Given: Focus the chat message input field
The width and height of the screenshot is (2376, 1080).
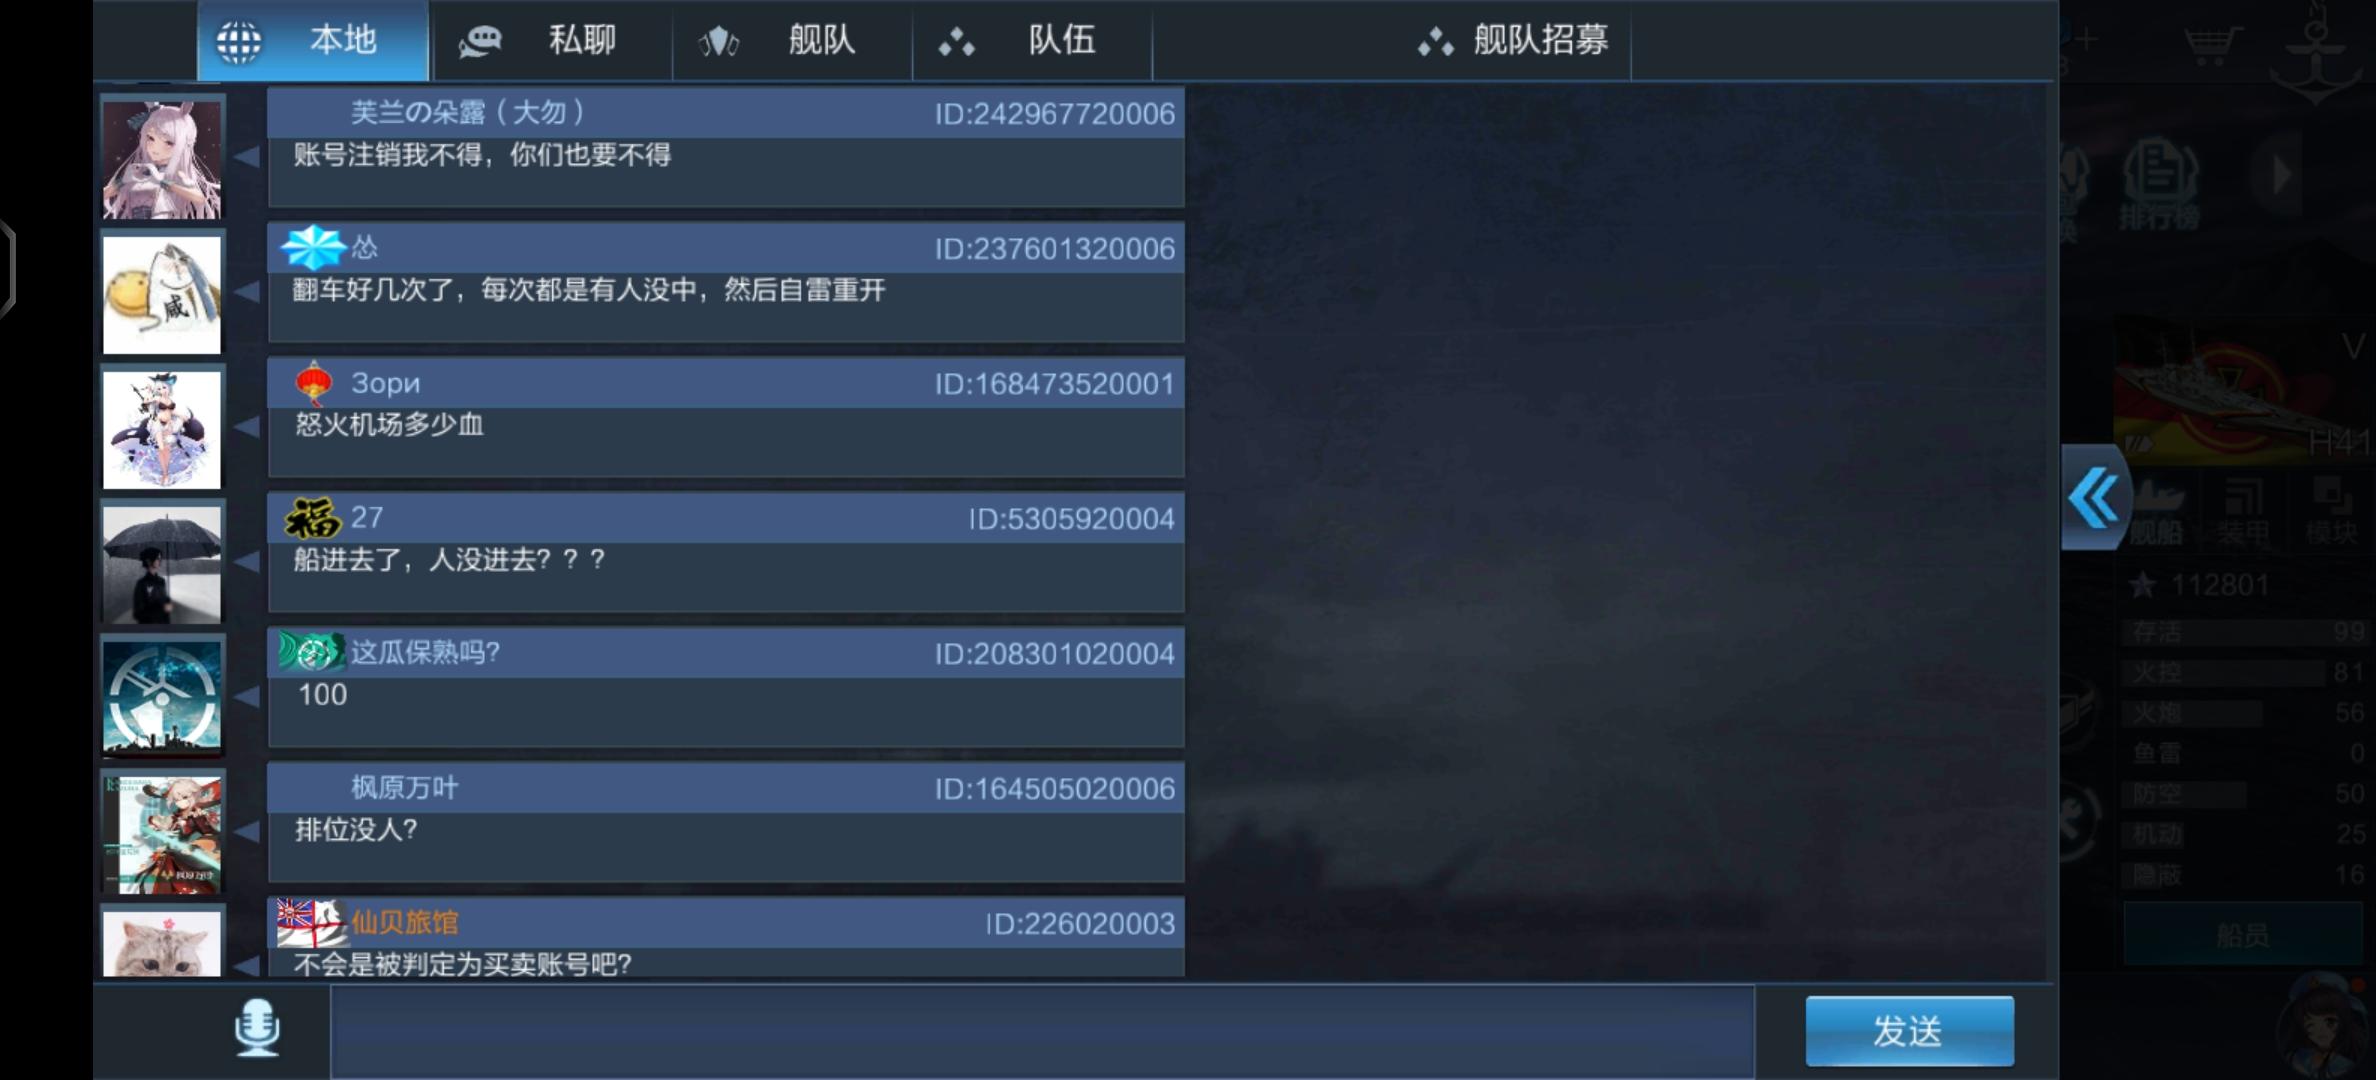Looking at the screenshot, I should tap(1043, 1031).
